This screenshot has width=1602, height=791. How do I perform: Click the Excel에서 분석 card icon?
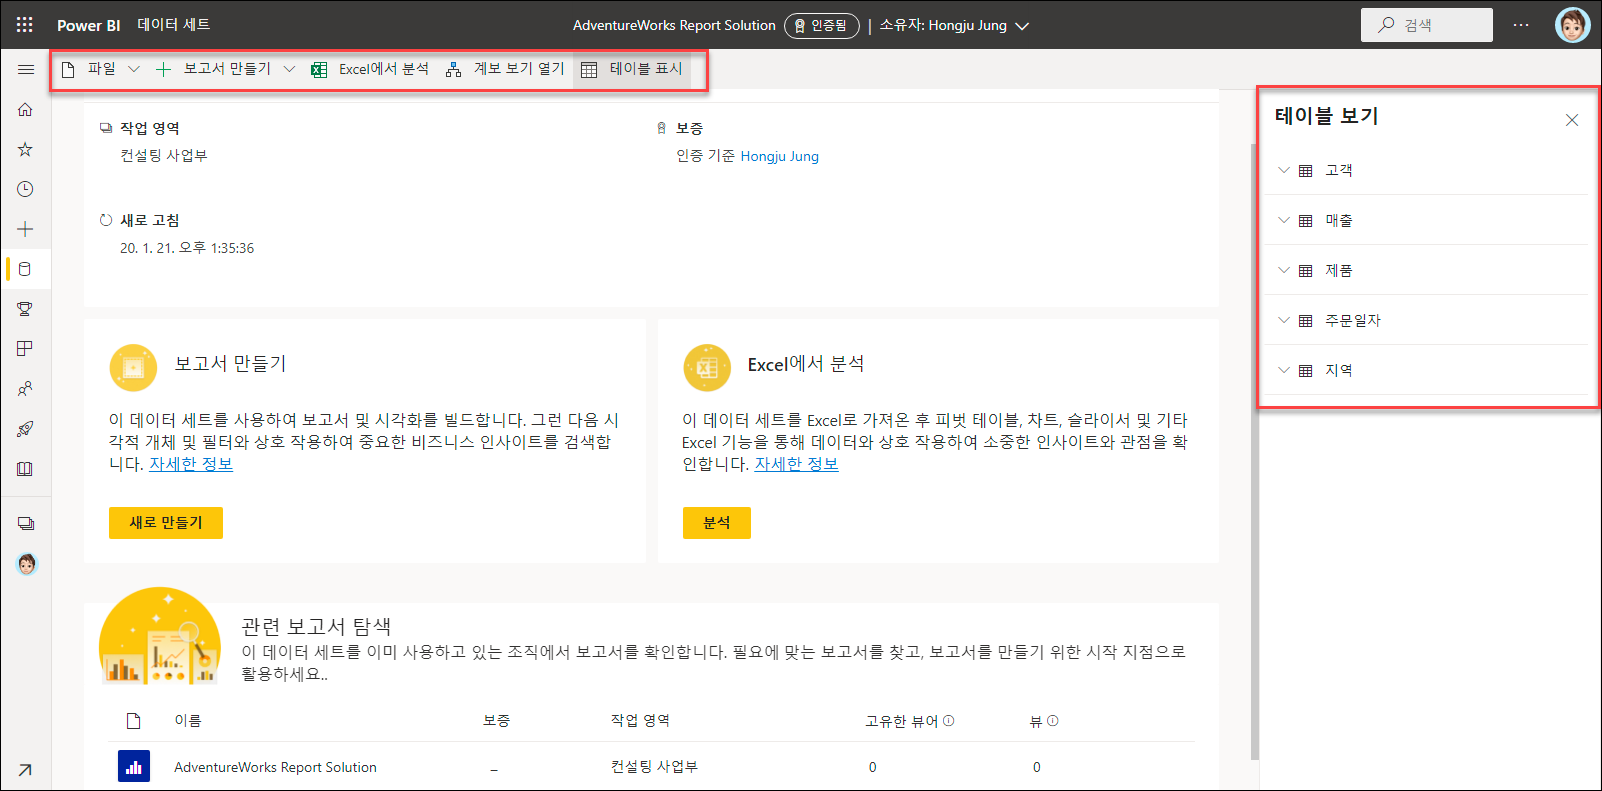point(707,368)
